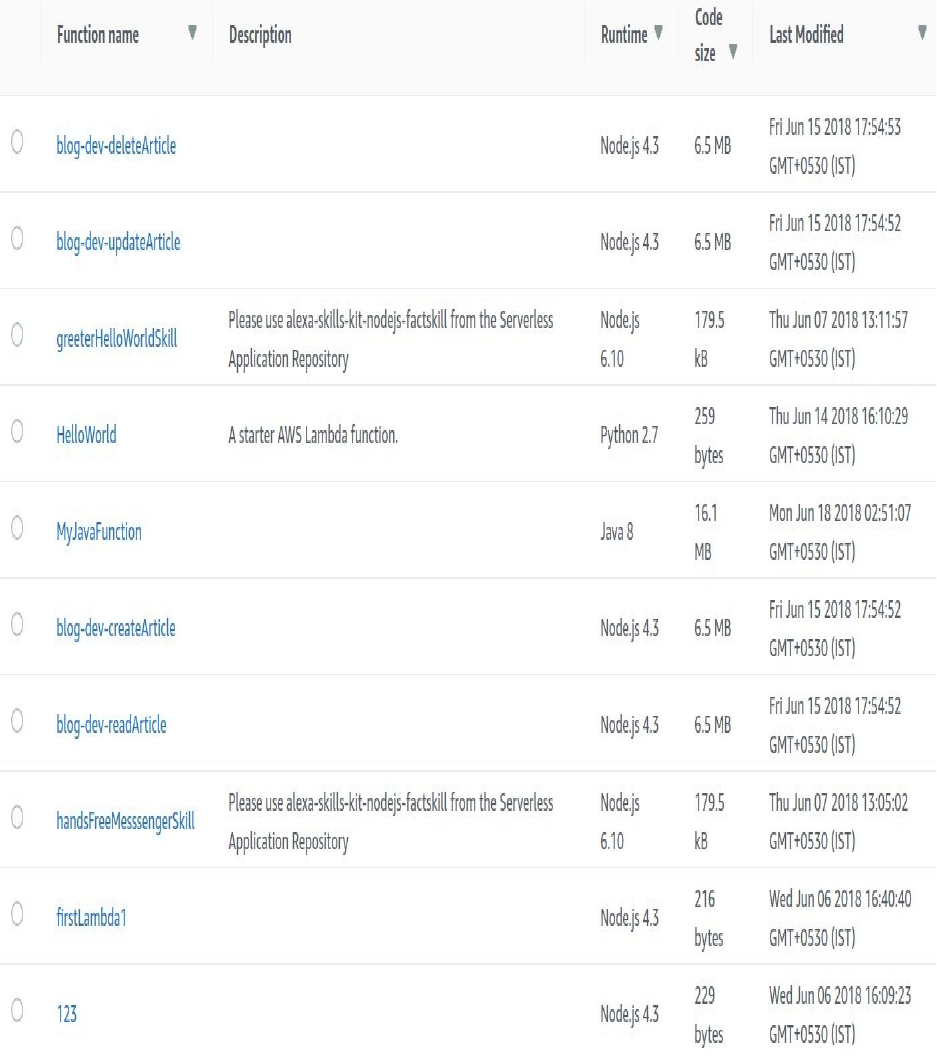937x1056 pixels.
Task: Open the blog-dev-updateArticle function
Action: pos(118,243)
